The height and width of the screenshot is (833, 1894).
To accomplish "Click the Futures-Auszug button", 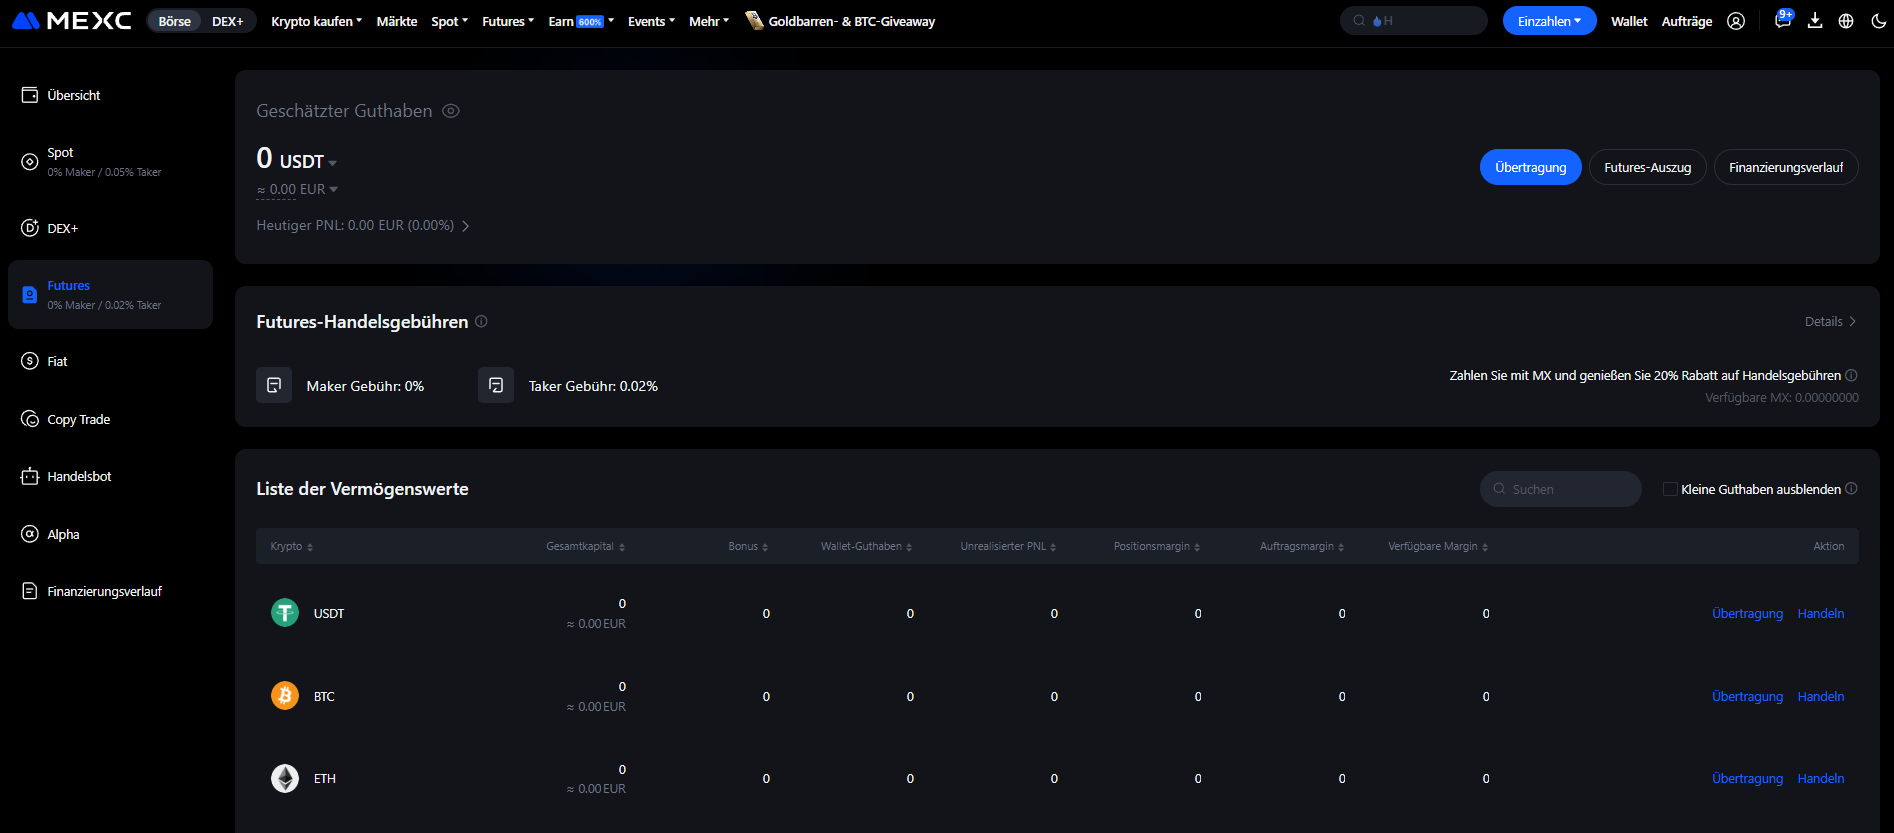I will [1647, 167].
